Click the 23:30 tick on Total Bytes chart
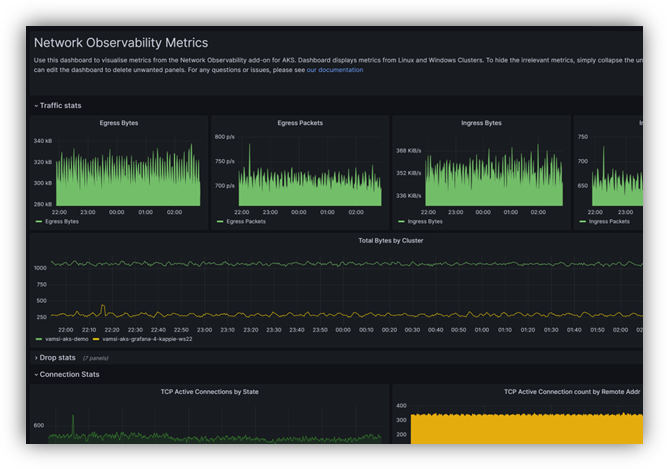Viewport: 667px width, 469px height. pyautogui.click(x=274, y=330)
